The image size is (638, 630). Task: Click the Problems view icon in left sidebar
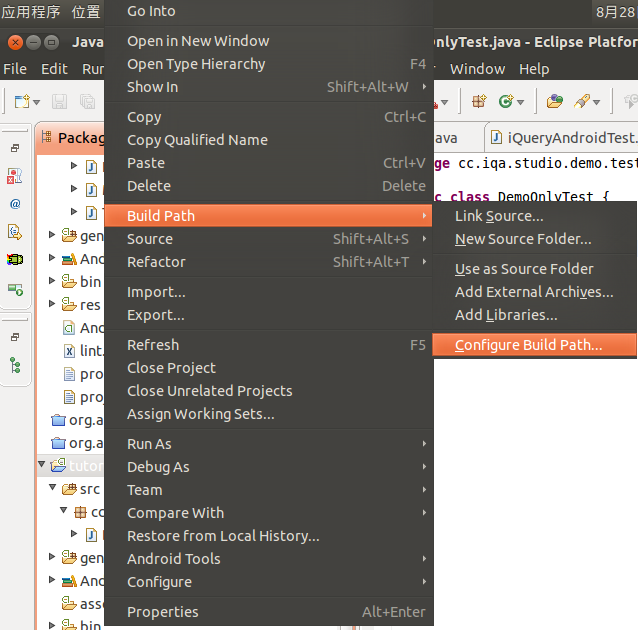pyautogui.click(x=15, y=176)
